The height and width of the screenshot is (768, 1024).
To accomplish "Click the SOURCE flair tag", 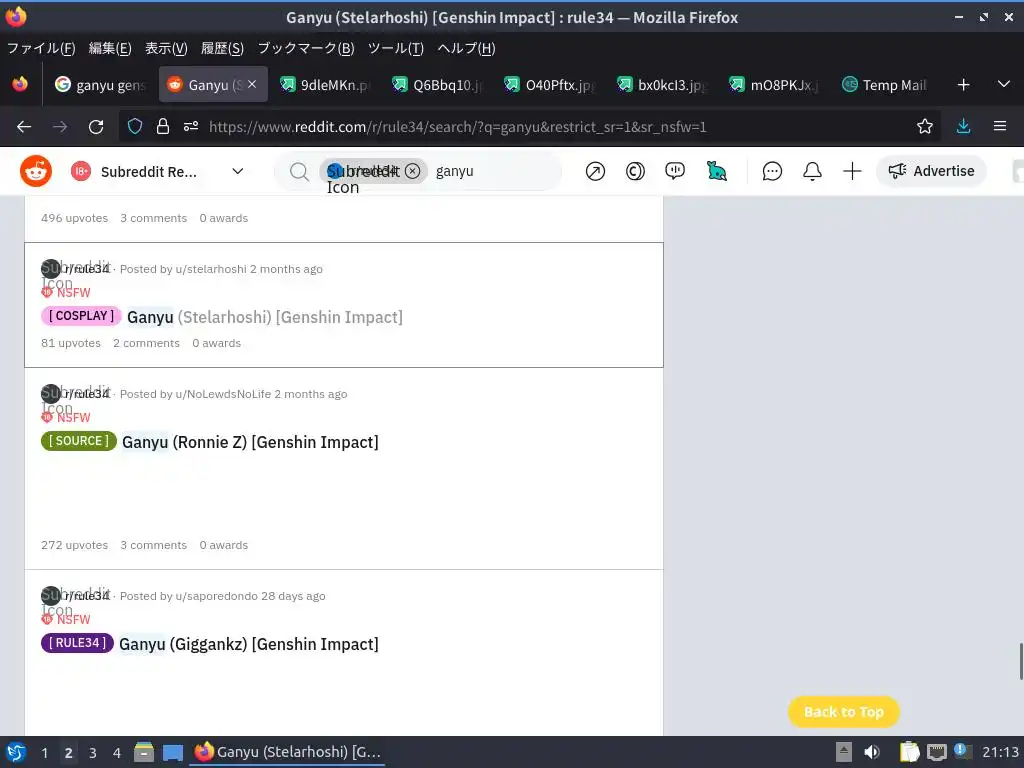I will [x=79, y=441].
